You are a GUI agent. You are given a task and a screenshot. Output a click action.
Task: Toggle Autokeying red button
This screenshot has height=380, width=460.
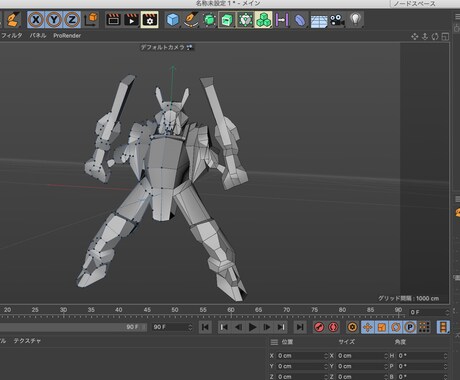click(333, 327)
